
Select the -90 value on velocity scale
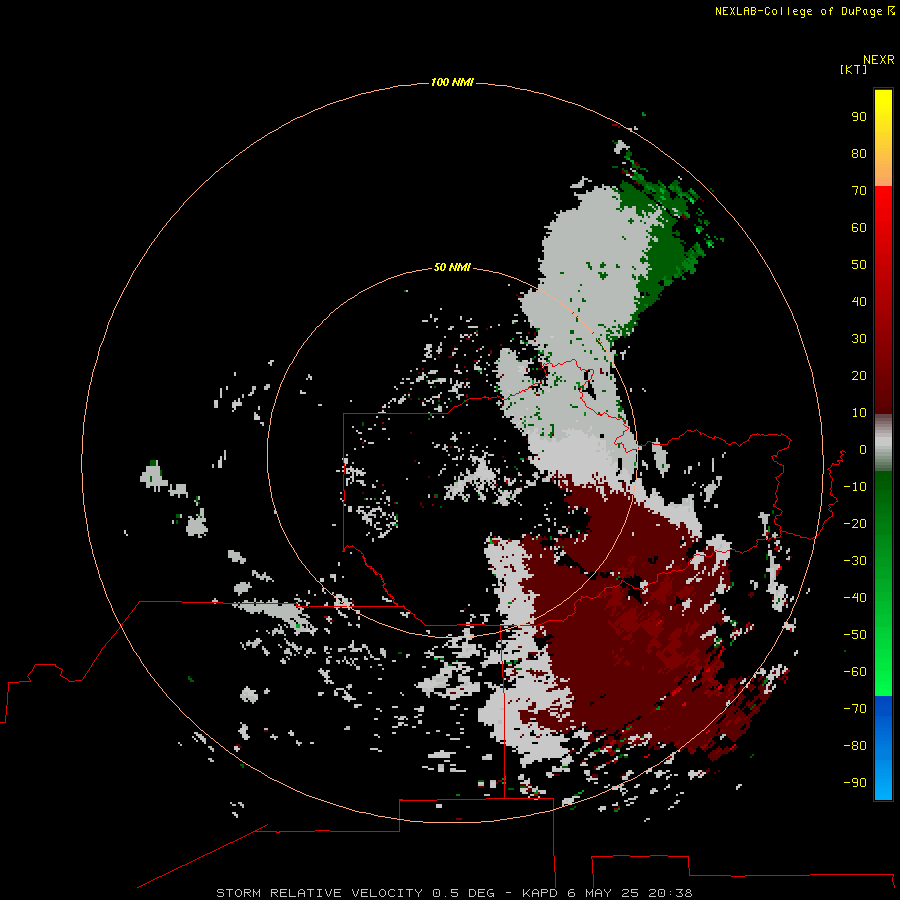(x=855, y=783)
